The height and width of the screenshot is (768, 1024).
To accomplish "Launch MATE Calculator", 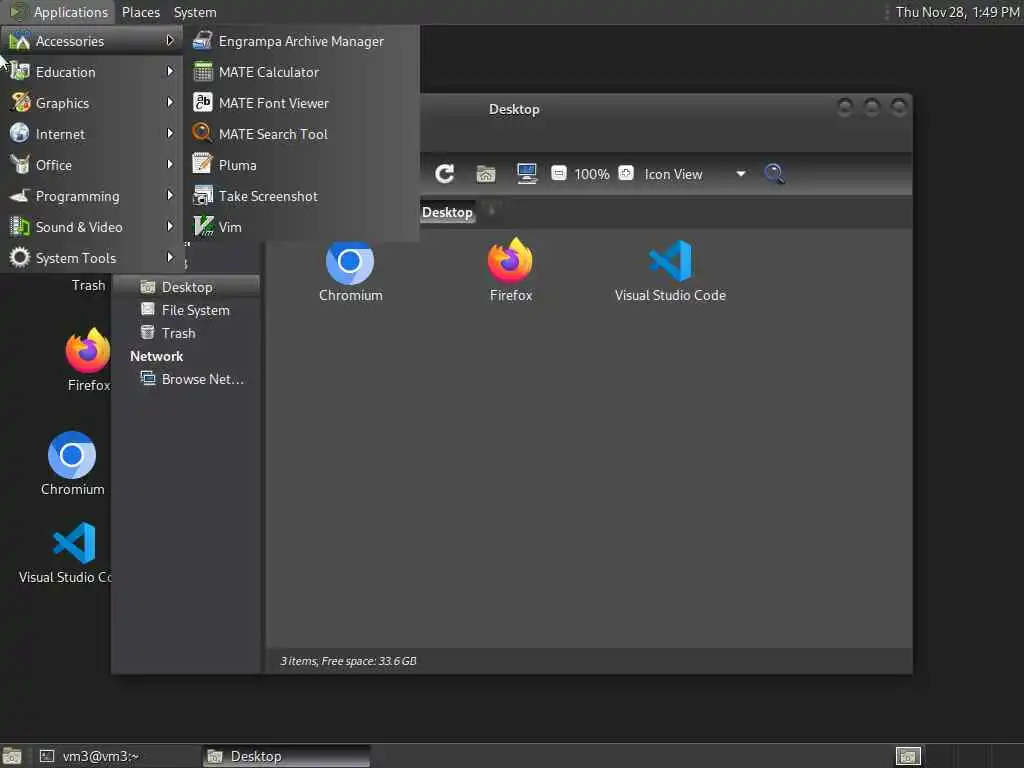I will 301,72.
